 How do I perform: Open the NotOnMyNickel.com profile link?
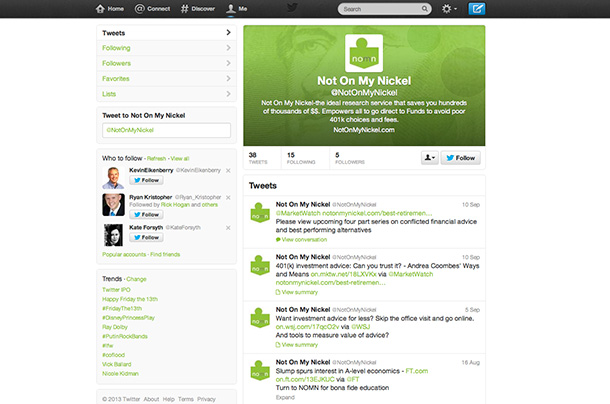[364, 130]
